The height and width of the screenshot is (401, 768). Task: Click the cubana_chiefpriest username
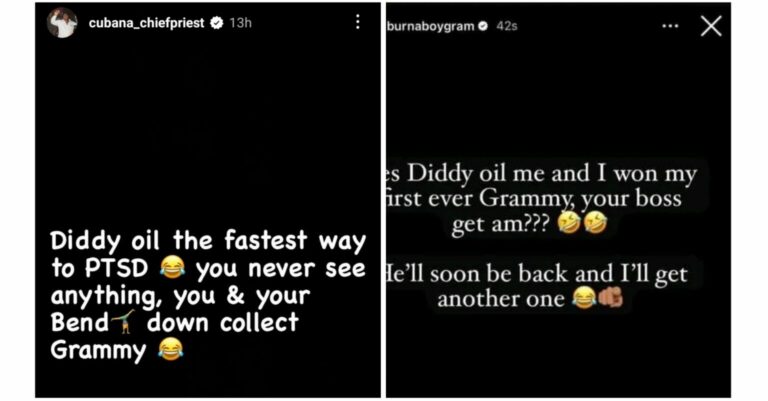click(146, 23)
